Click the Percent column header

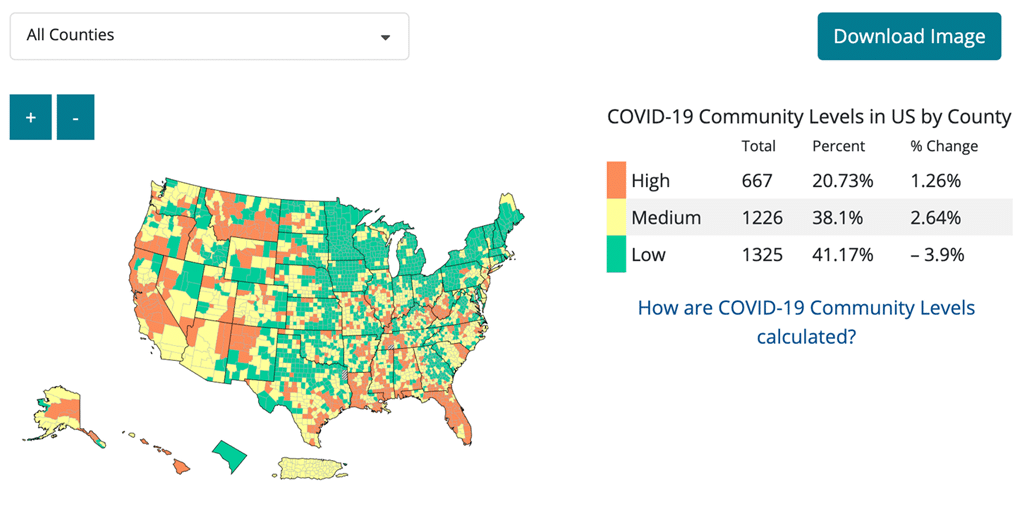[x=838, y=146]
